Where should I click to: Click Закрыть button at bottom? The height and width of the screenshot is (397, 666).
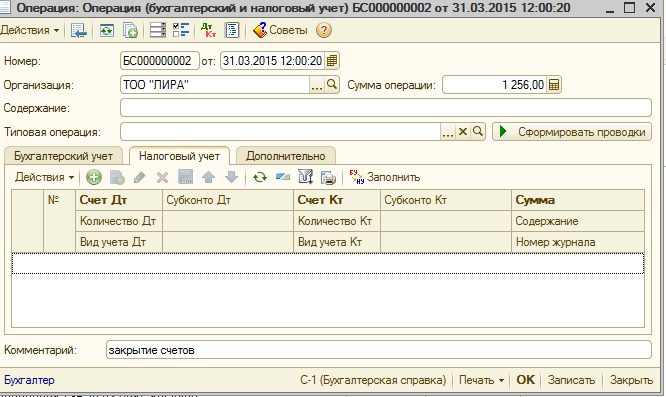pos(631,380)
